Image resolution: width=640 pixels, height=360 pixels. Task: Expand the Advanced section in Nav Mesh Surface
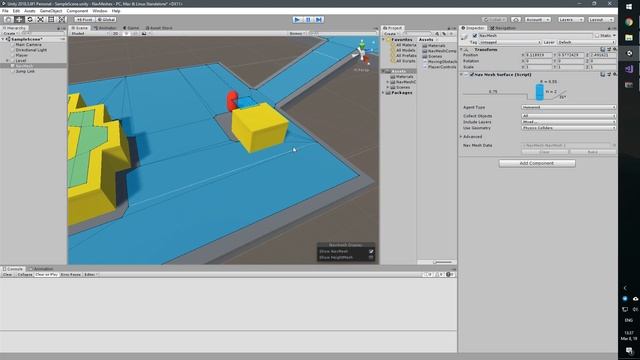(x=462, y=137)
